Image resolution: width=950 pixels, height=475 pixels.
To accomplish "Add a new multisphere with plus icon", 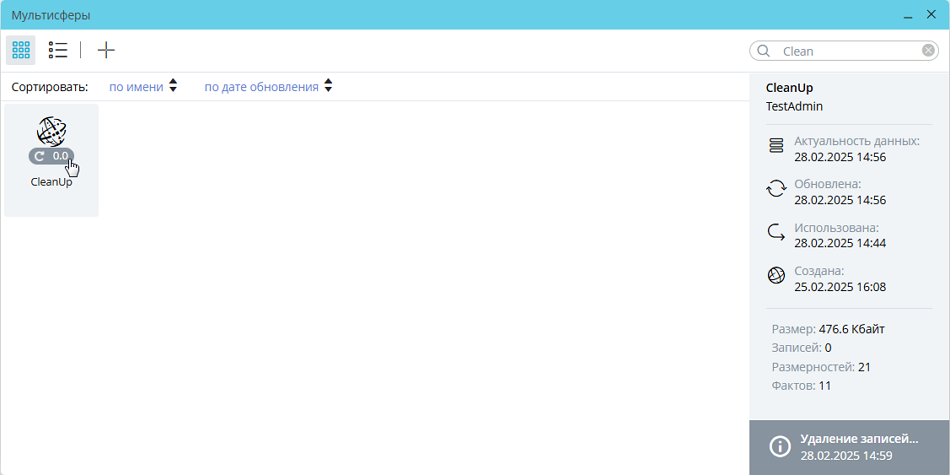I will click(106, 50).
